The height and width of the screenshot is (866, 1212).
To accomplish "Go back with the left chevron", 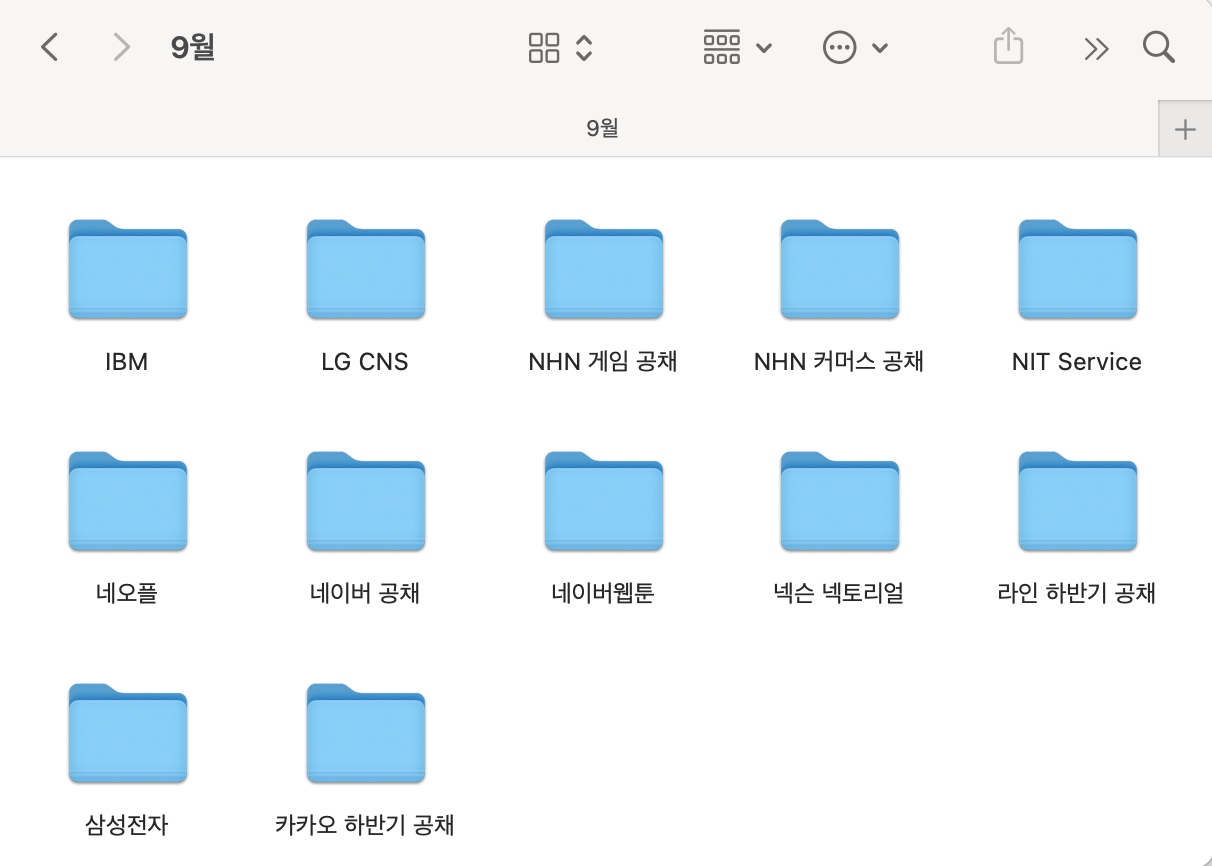I will [x=50, y=47].
